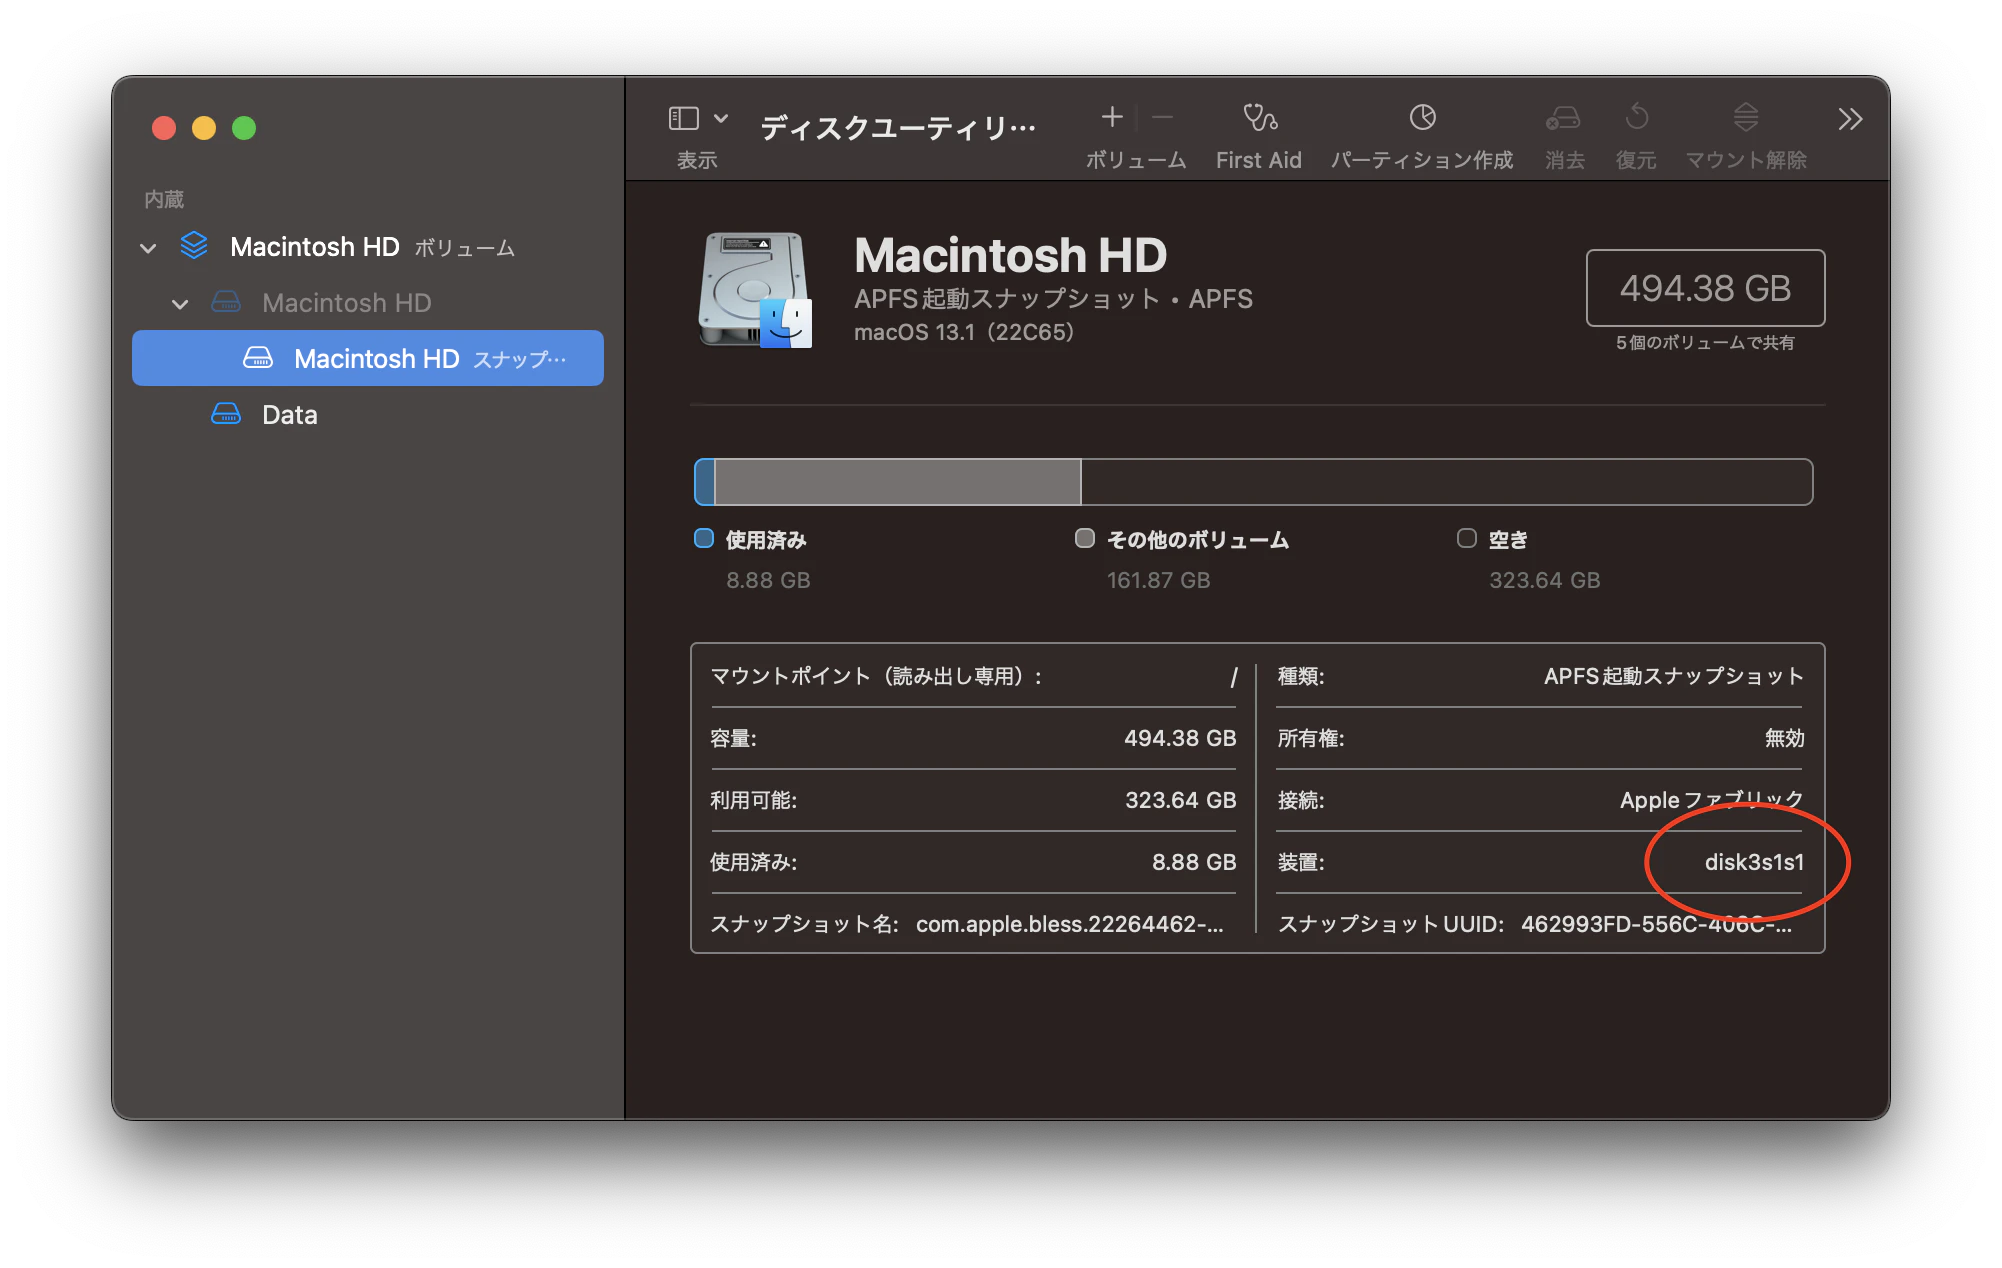Image resolution: width=2002 pixels, height=1268 pixels.
Task: Click the layered volume group icon
Action: tap(194, 246)
